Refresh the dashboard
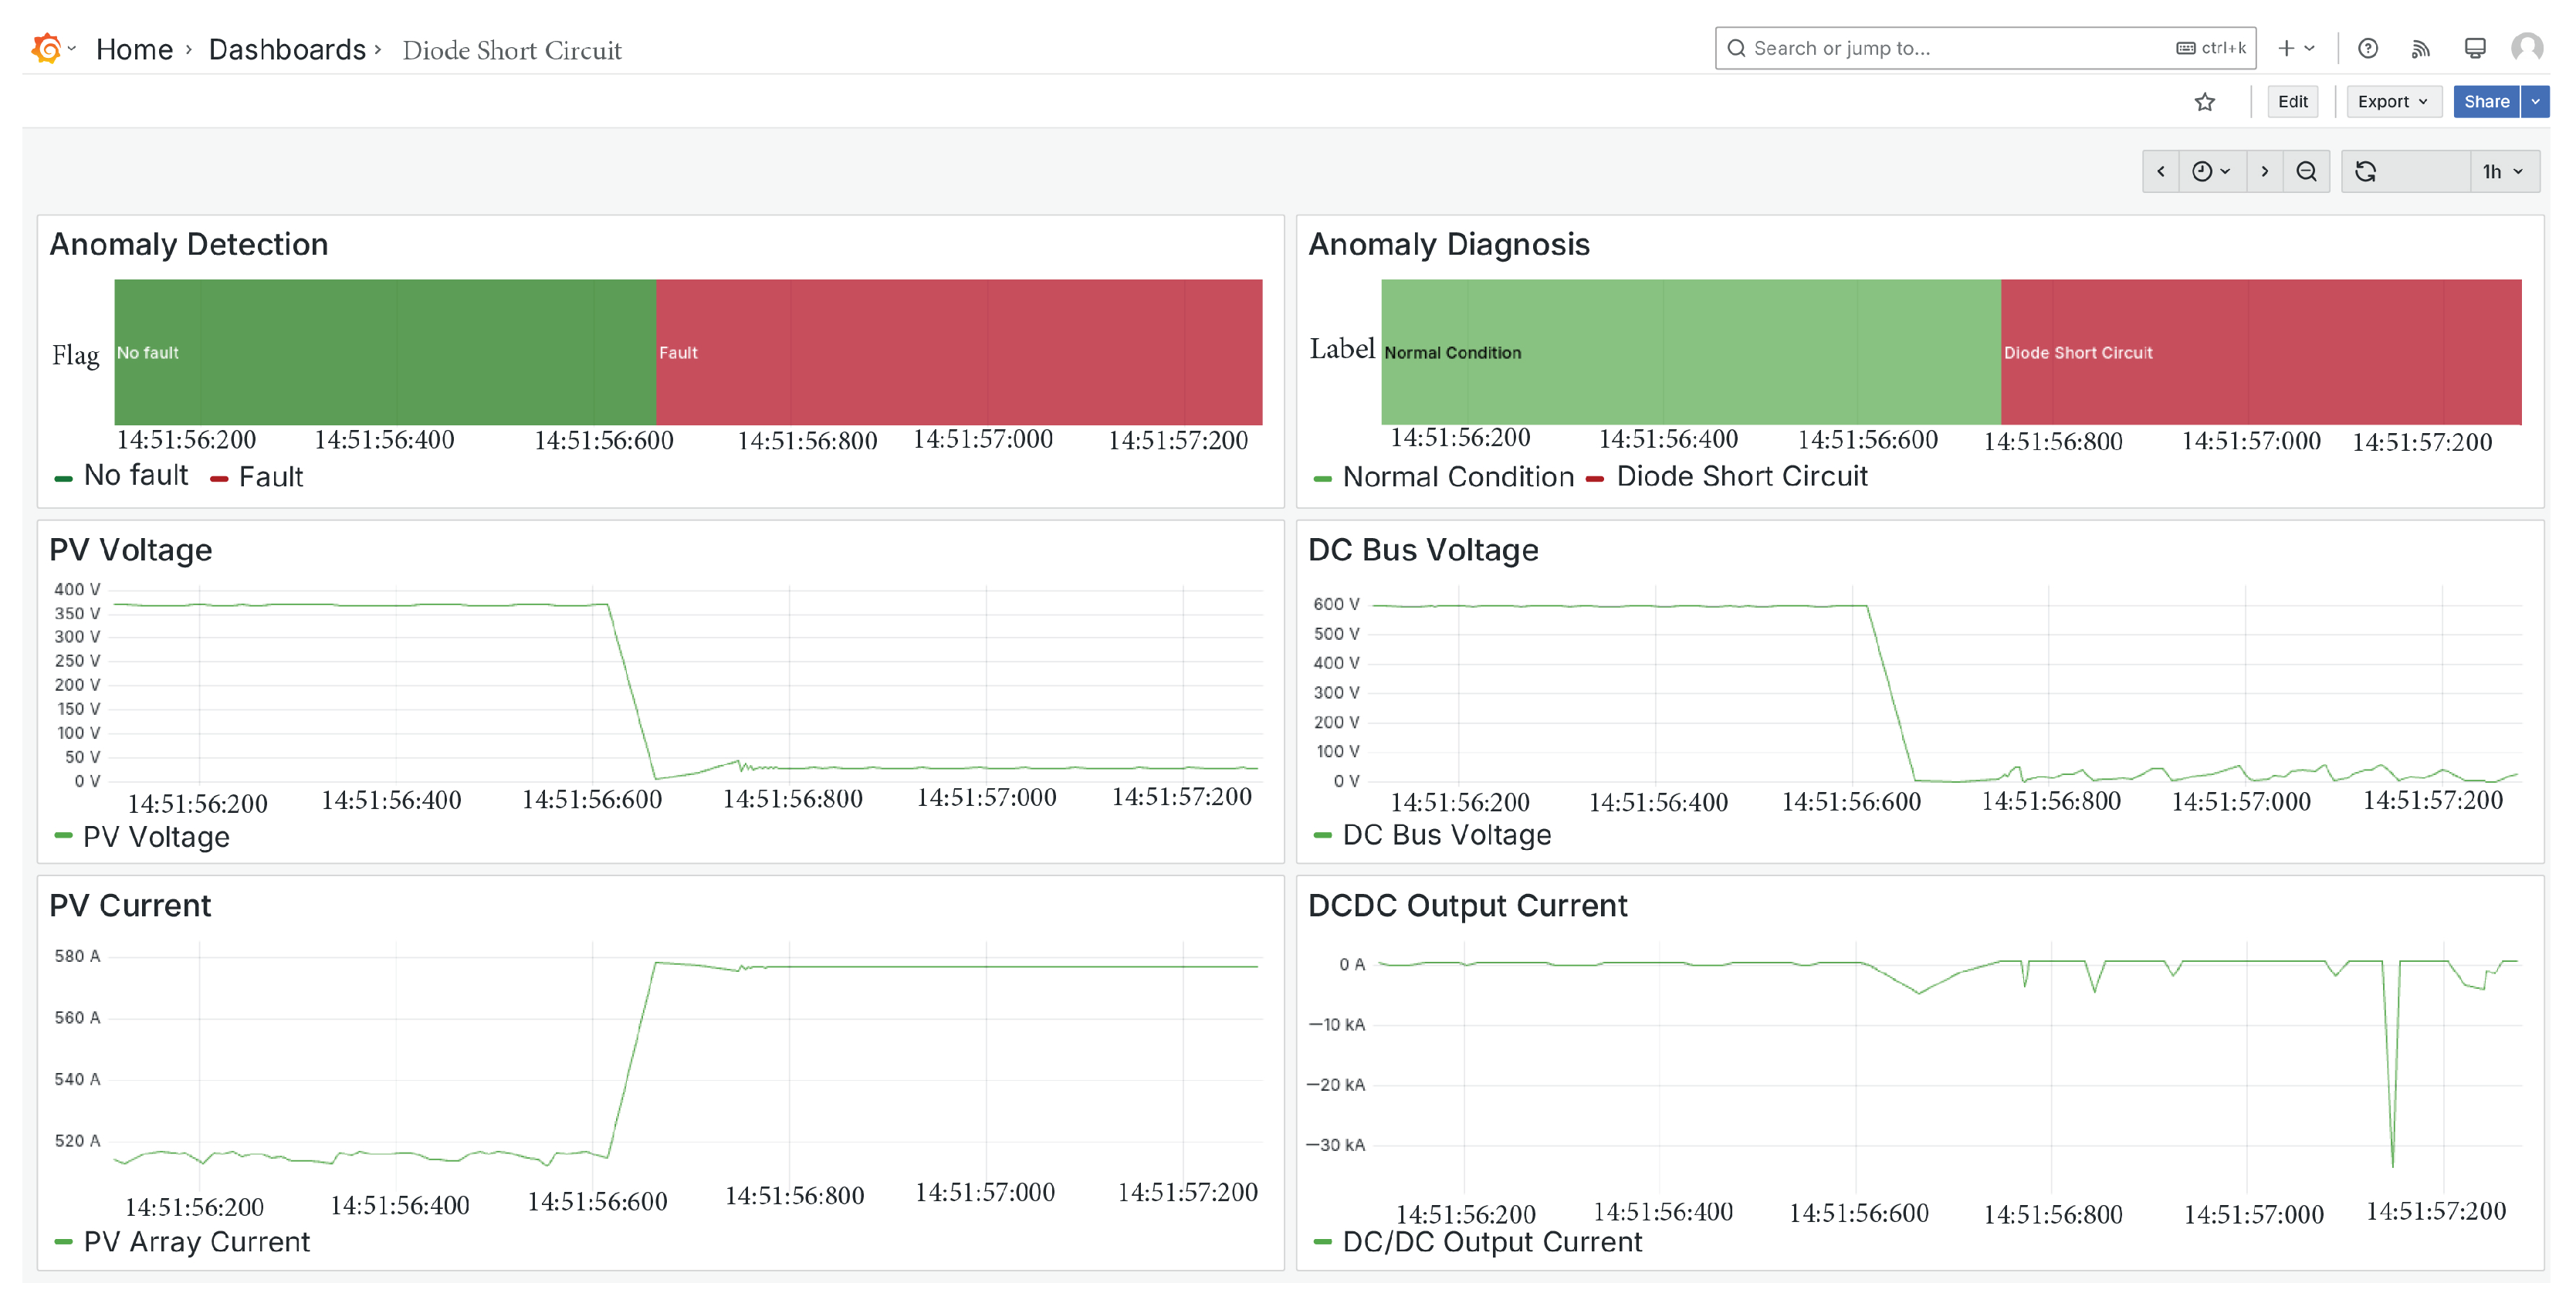The image size is (2576, 1300). pyautogui.click(x=2365, y=172)
